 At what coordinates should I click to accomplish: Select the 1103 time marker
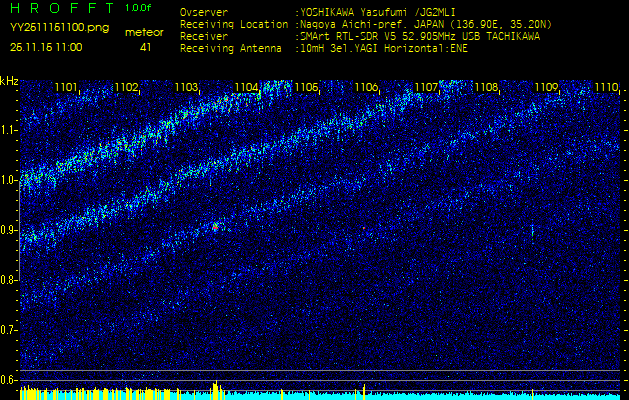pos(186,88)
